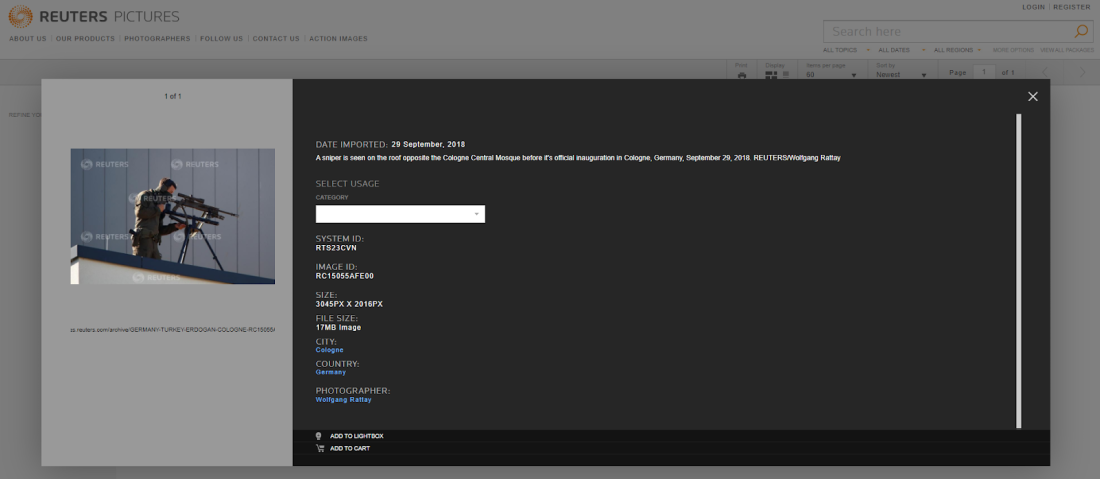Click the orange search magnifier icon
This screenshot has width=1100, height=479.
click(x=1081, y=31)
